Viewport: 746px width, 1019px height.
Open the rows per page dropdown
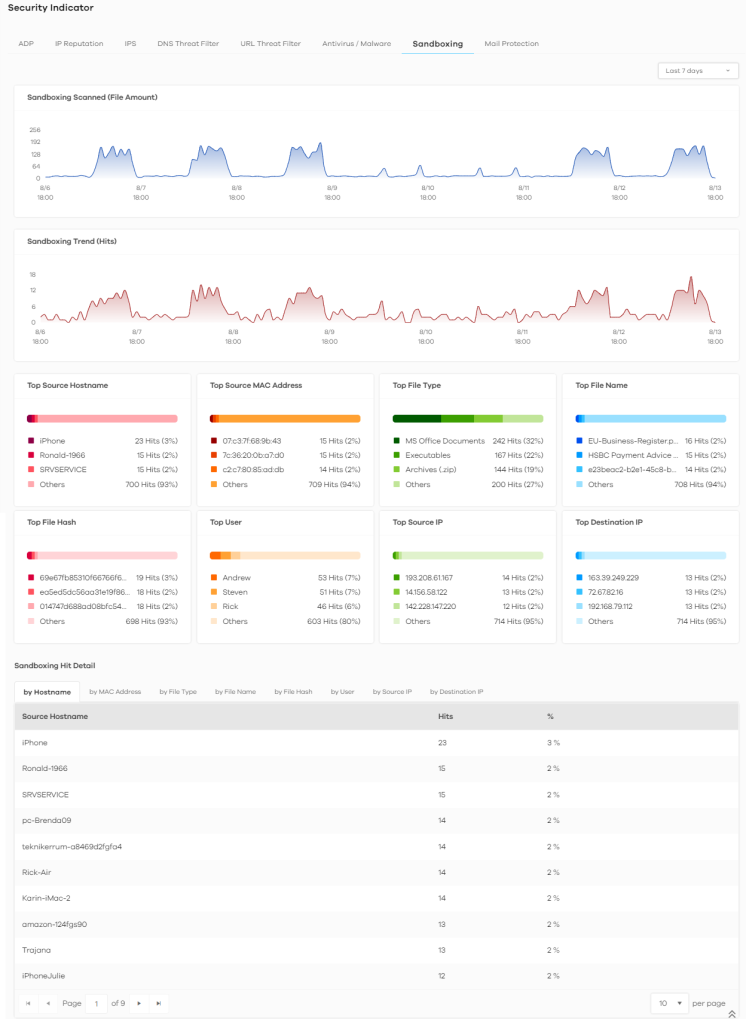click(x=669, y=1003)
